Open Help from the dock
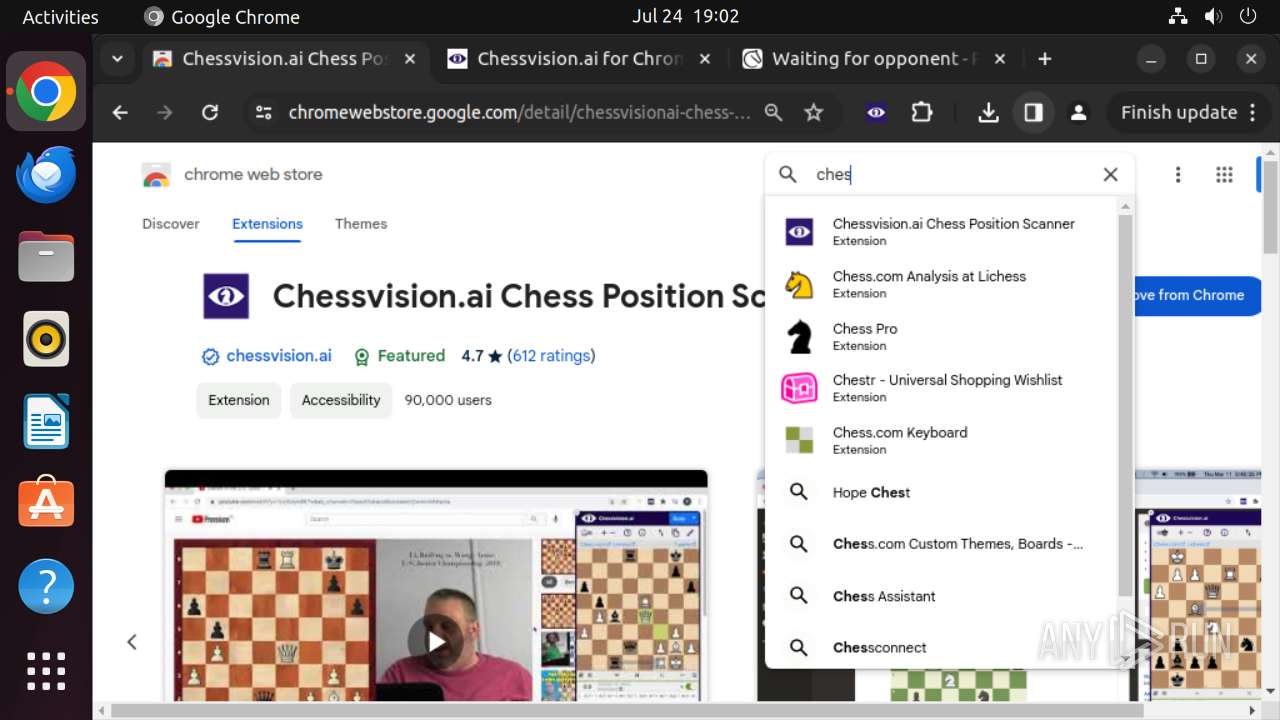This screenshot has width=1280, height=720. coord(46,586)
